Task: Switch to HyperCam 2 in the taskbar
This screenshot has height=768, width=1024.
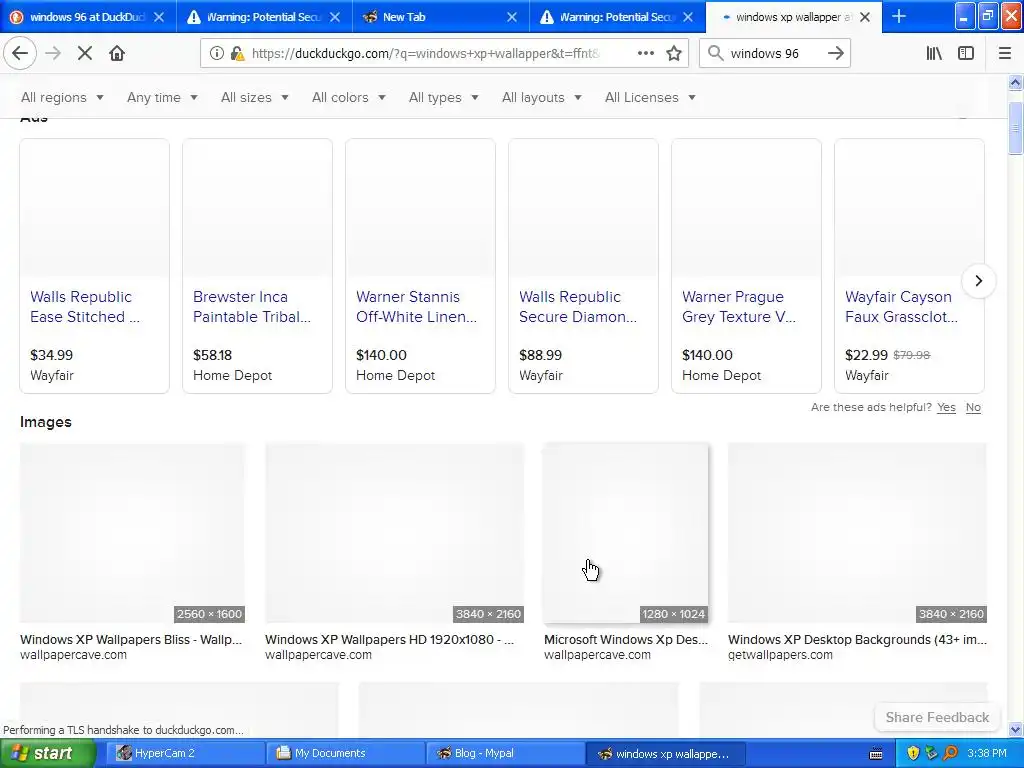Action: [x=185, y=753]
